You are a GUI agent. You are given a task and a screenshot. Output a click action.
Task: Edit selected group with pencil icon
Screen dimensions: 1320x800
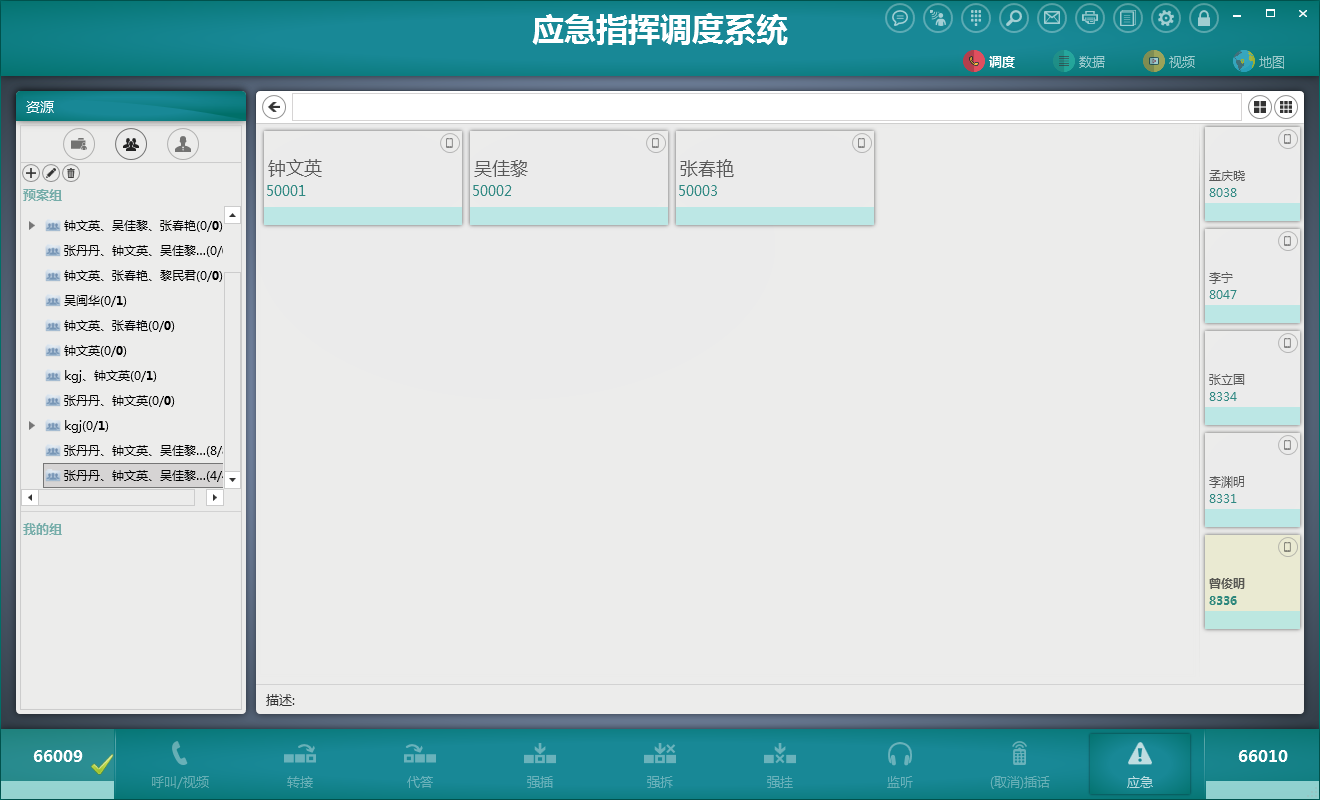(x=51, y=173)
